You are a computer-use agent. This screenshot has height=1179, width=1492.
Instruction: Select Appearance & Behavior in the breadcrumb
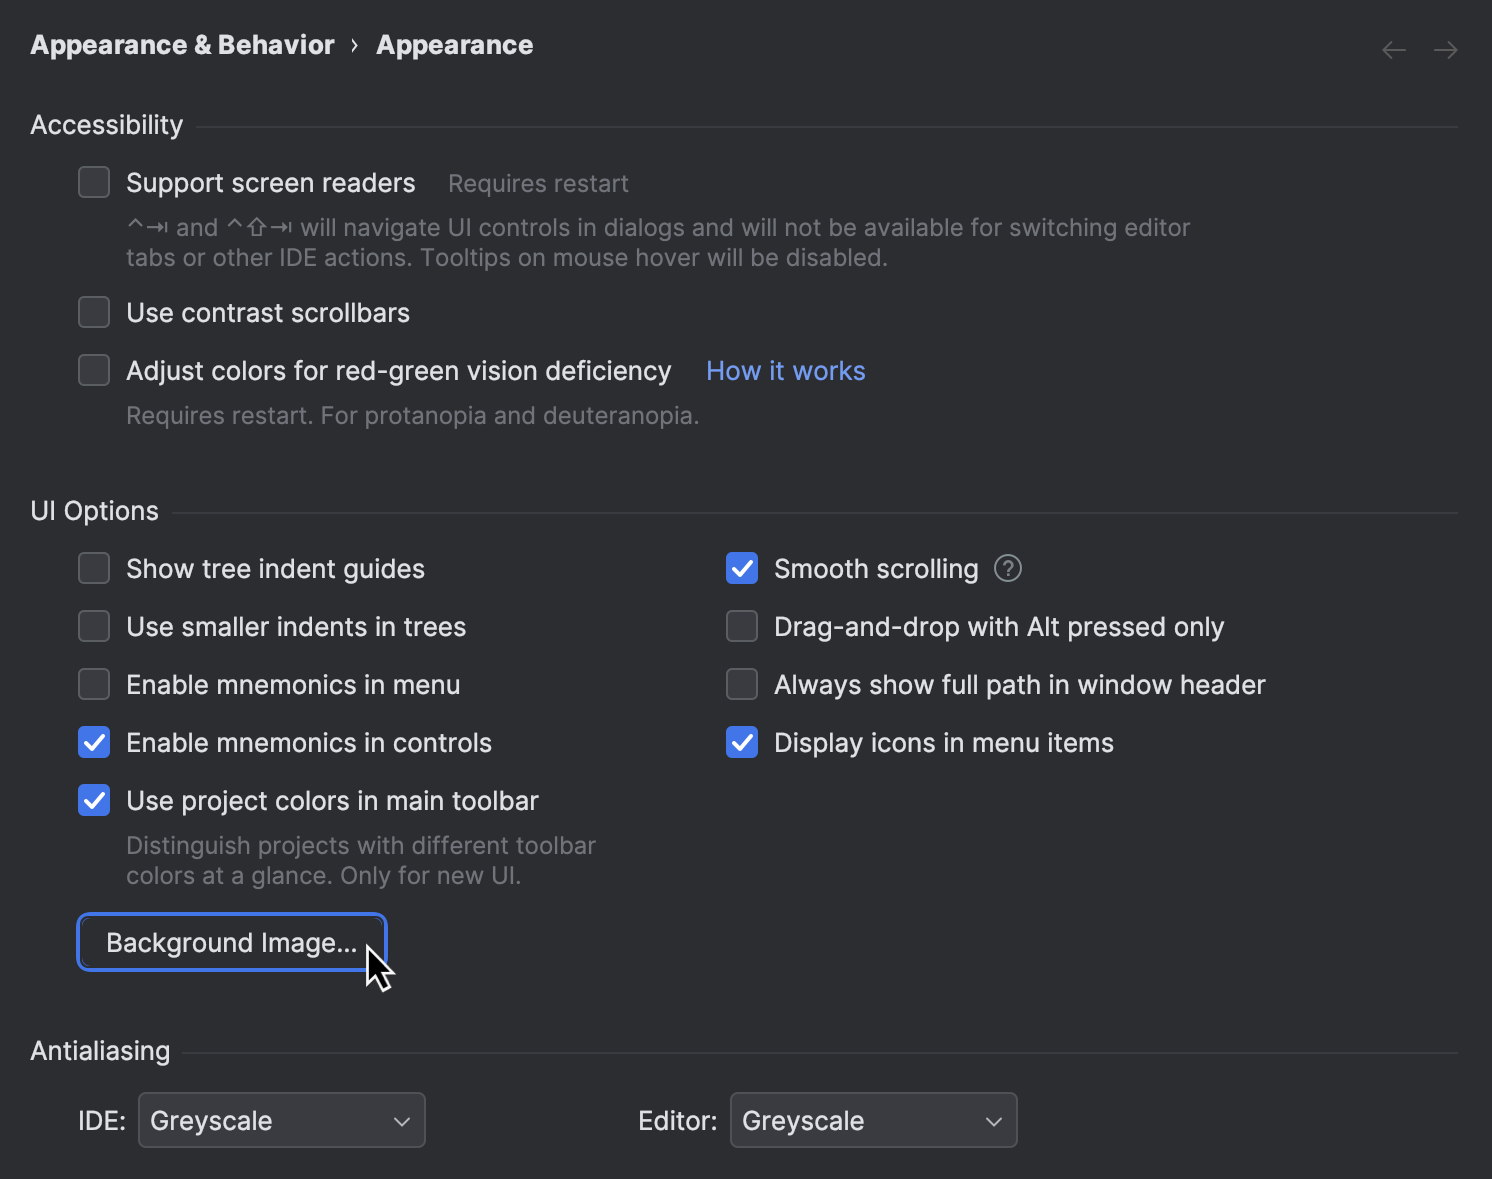tap(181, 44)
